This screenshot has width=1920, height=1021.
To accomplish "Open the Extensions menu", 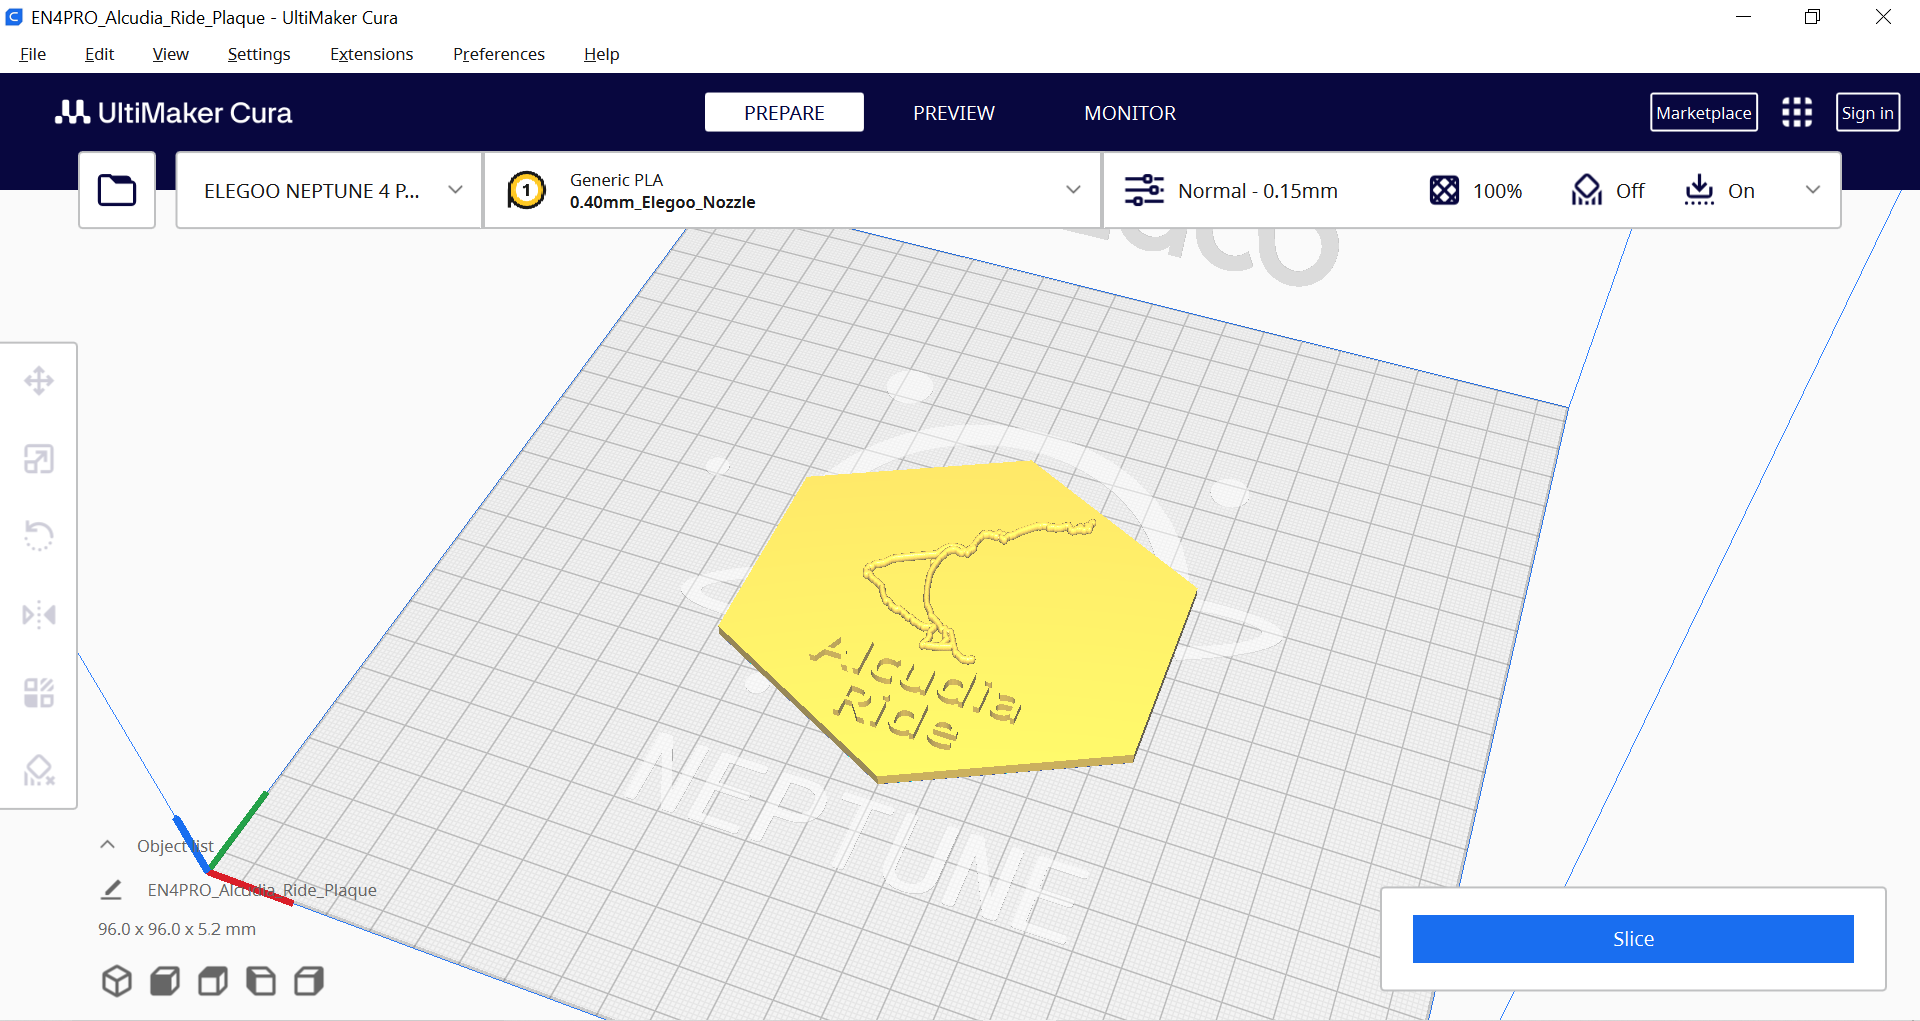I will pyautogui.click(x=372, y=54).
